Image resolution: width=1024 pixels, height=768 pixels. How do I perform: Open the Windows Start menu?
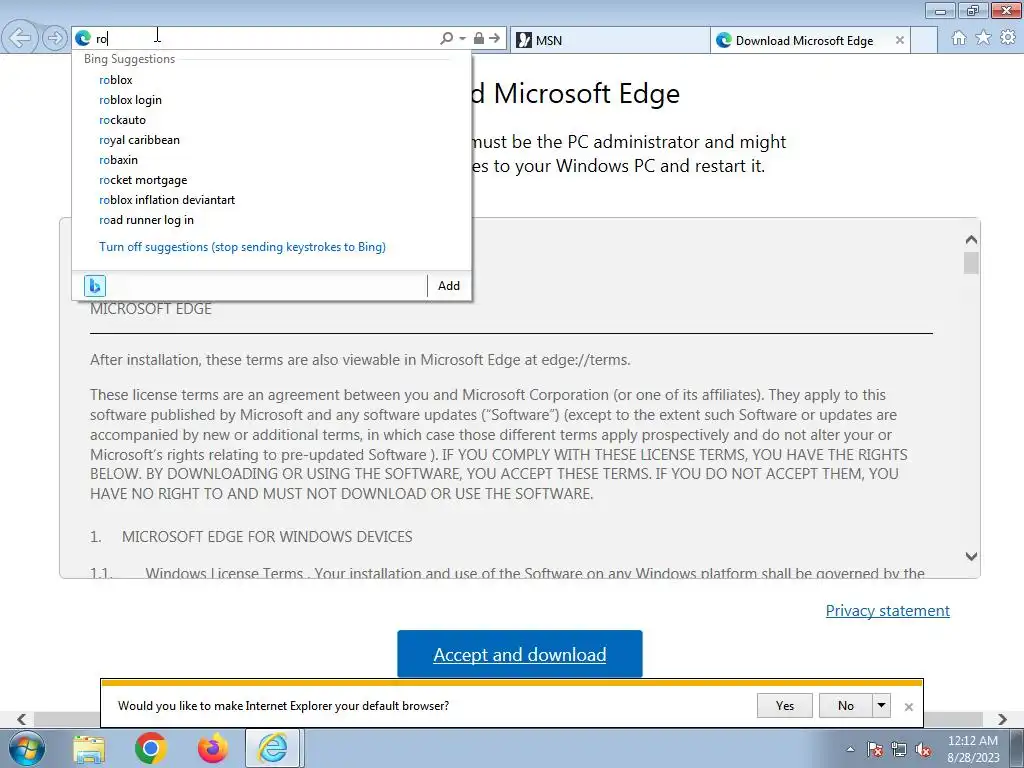pyautogui.click(x=27, y=748)
